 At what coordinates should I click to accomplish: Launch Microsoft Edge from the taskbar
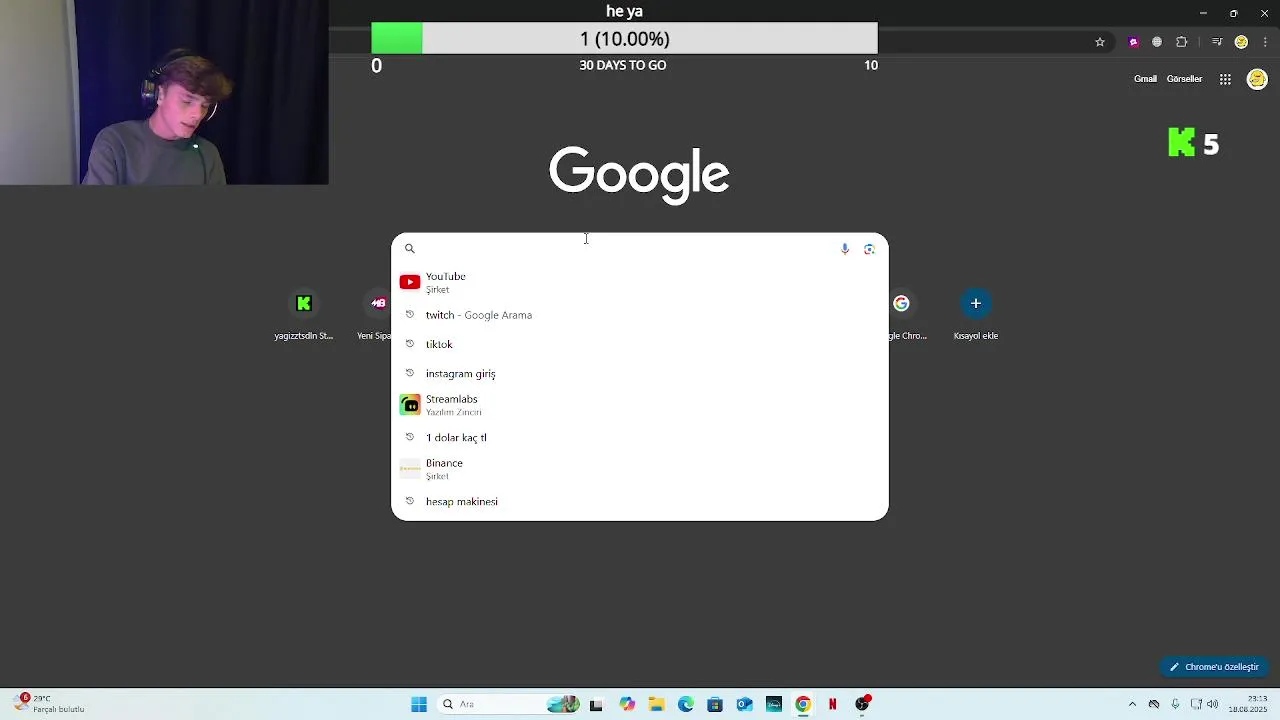pyautogui.click(x=686, y=704)
